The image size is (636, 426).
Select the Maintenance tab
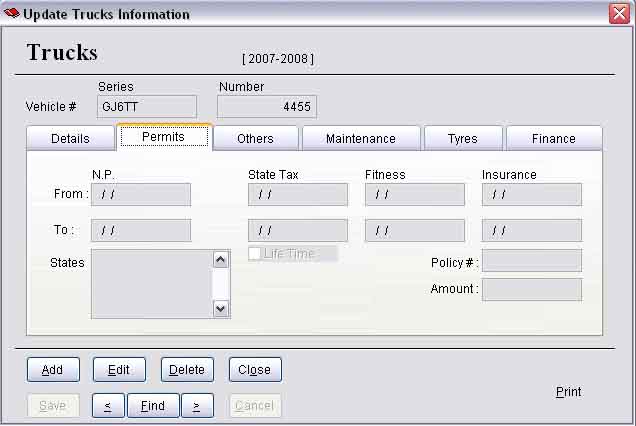(x=360, y=139)
